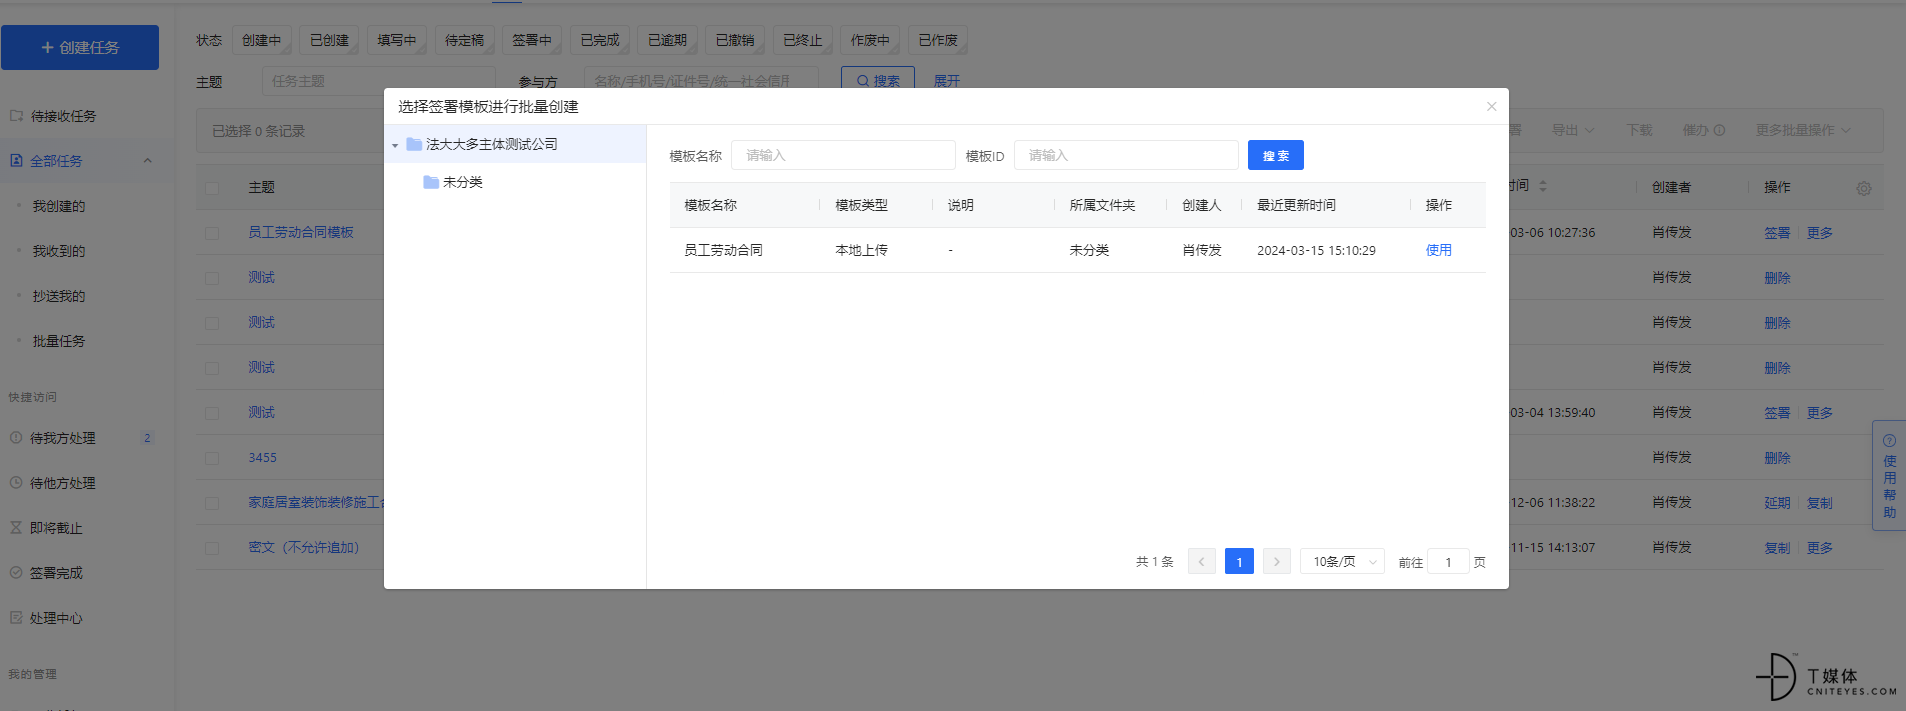The image size is (1906, 711).
Task: Open table column settings gear icon
Action: [1864, 188]
